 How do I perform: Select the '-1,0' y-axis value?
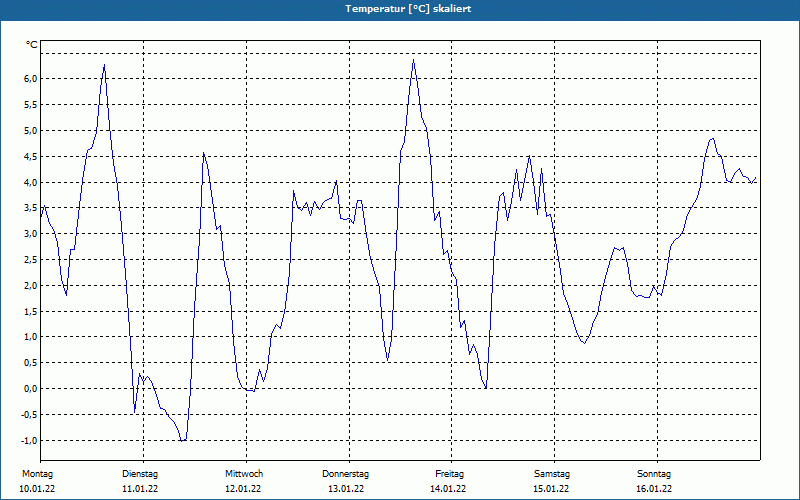click(x=30, y=441)
